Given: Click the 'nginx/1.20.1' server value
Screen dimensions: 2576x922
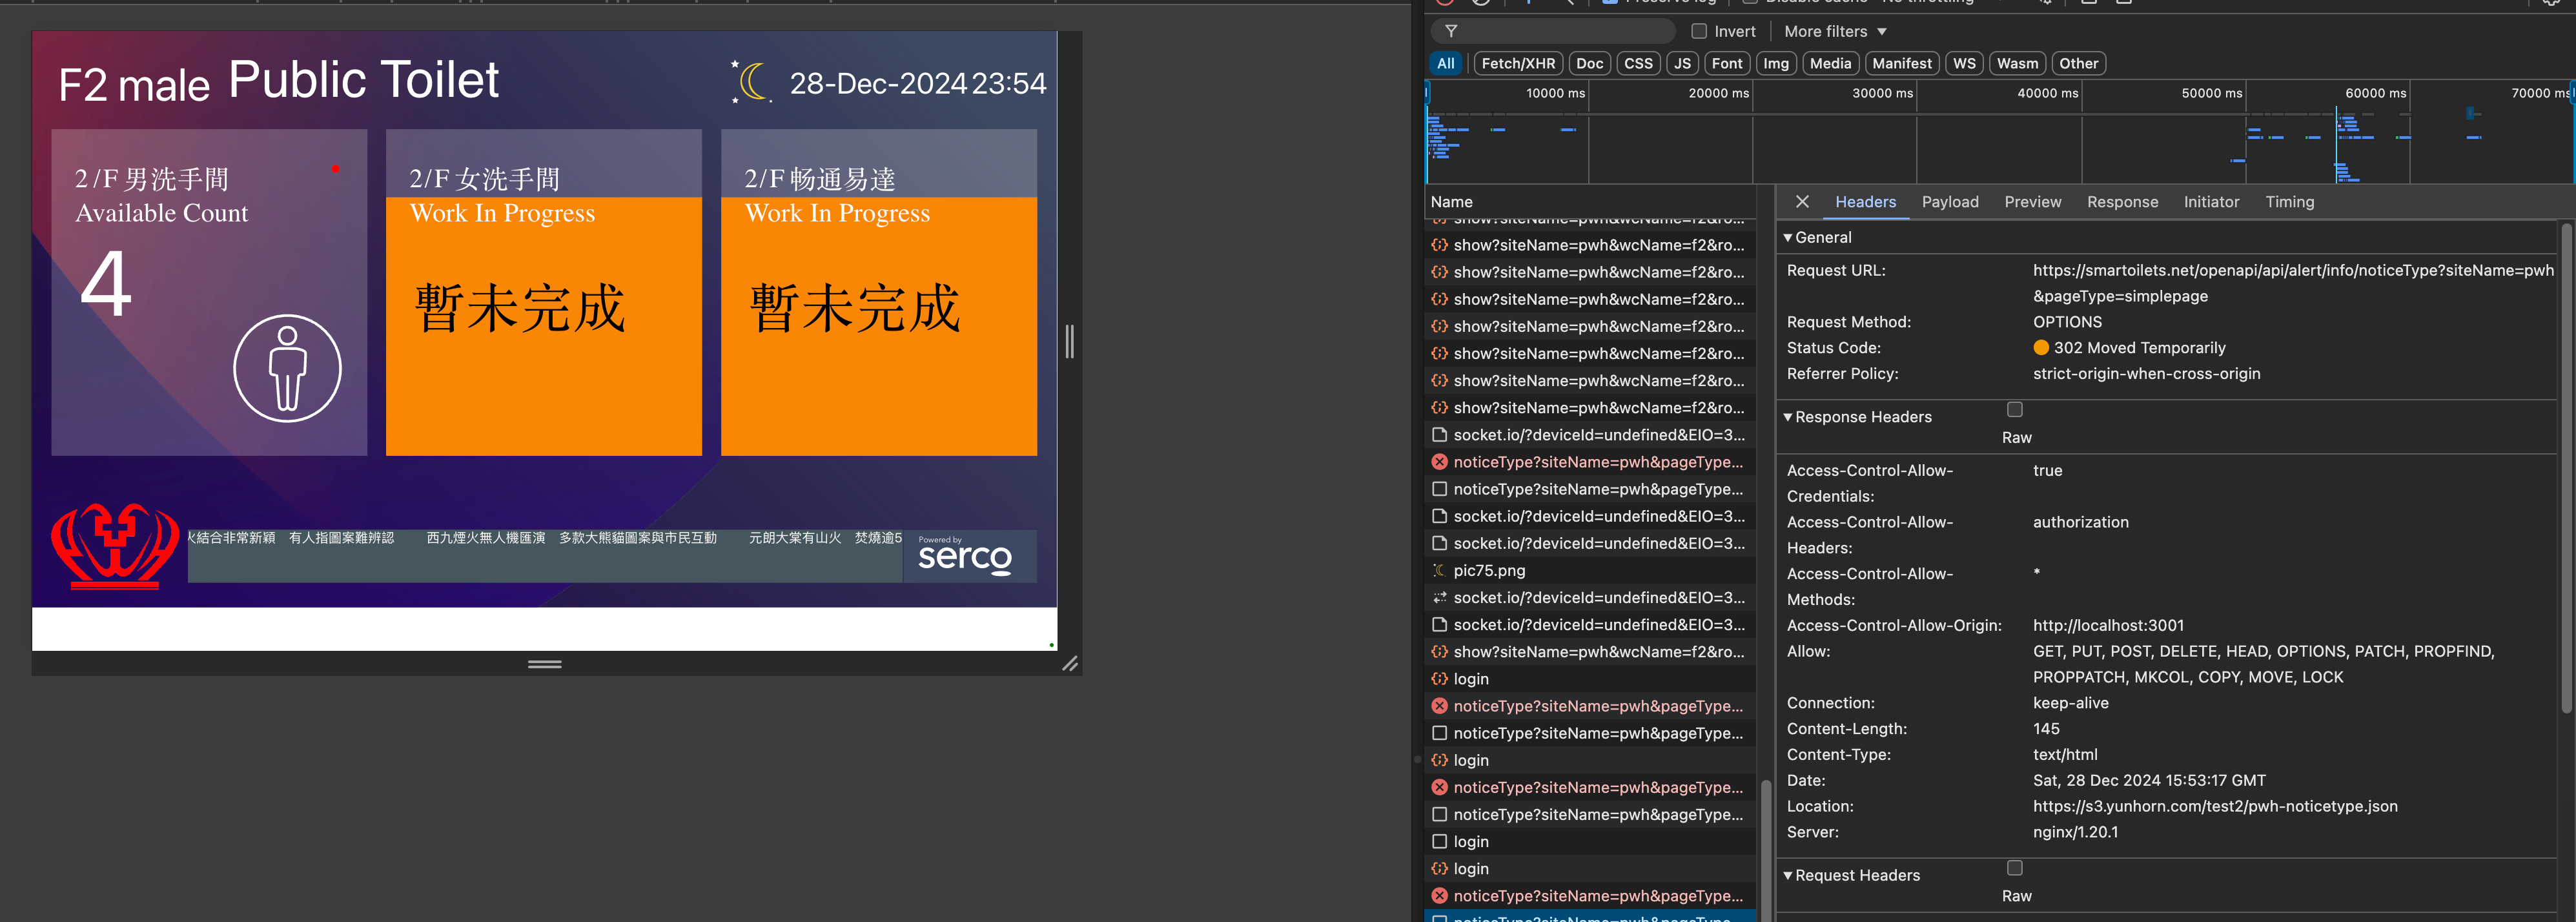Looking at the screenshot, I should (x=2075, y=833).
